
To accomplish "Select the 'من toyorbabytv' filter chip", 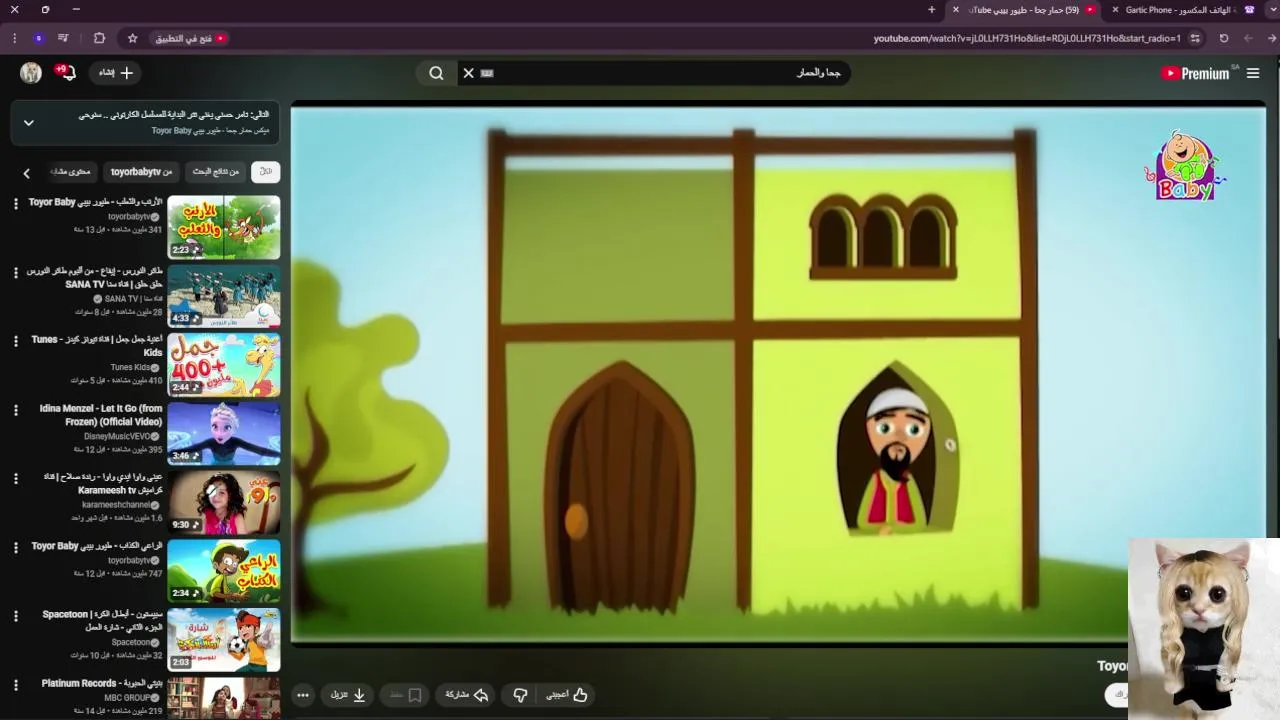I will click(x=141, y=172).
